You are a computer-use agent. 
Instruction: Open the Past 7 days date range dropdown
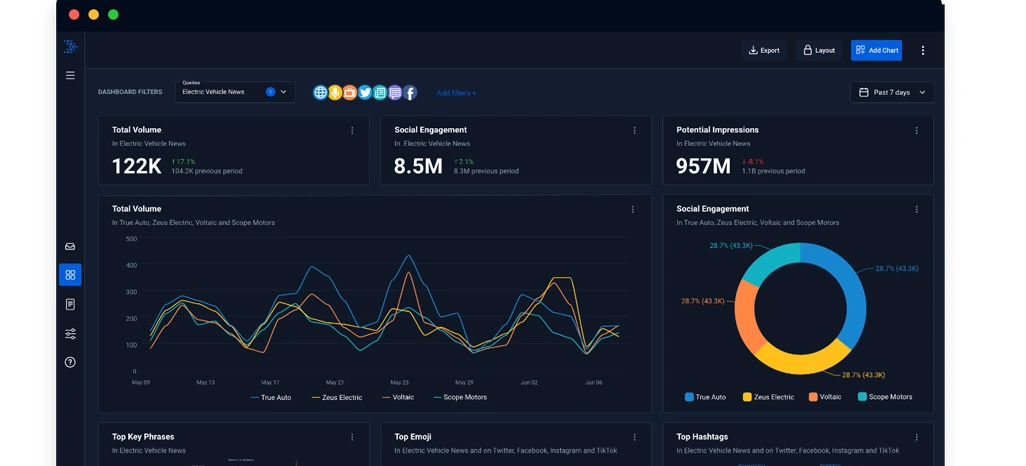892,92
